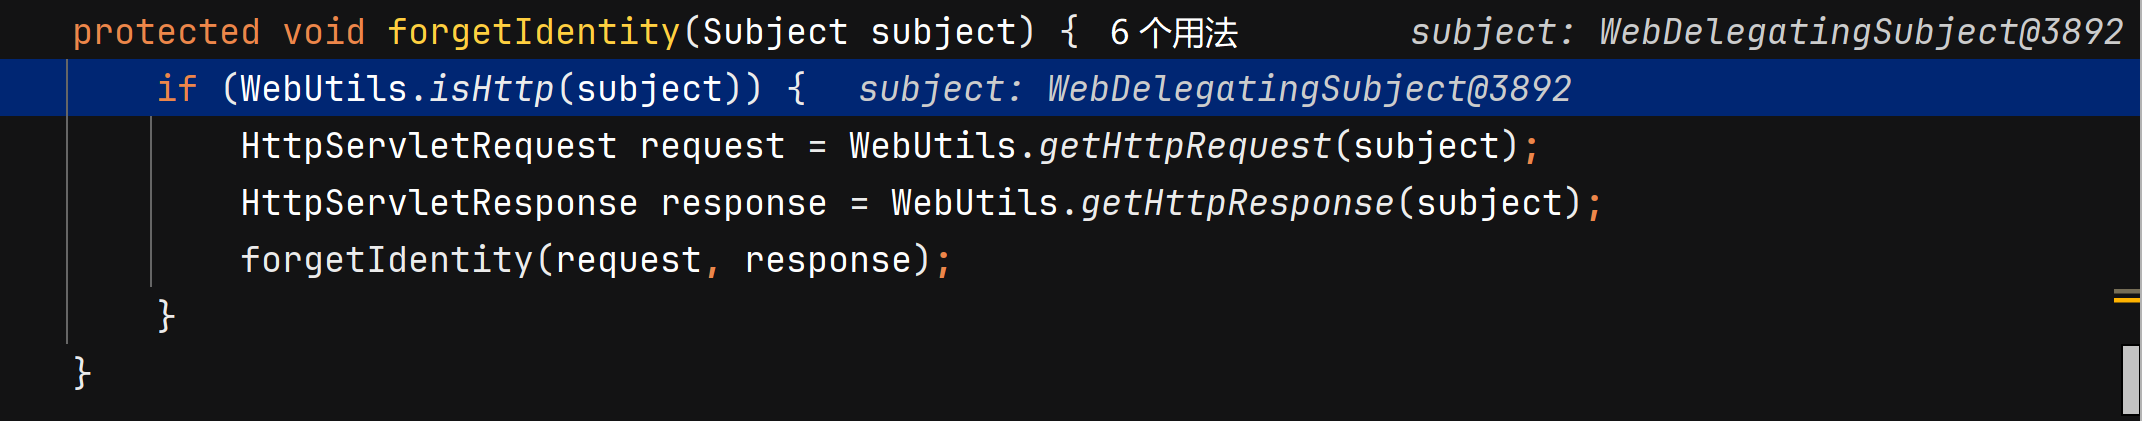This screenshot has width=2142, height=421.
Task: Click the getHttpResponse method call
Action: (1237, 204)
